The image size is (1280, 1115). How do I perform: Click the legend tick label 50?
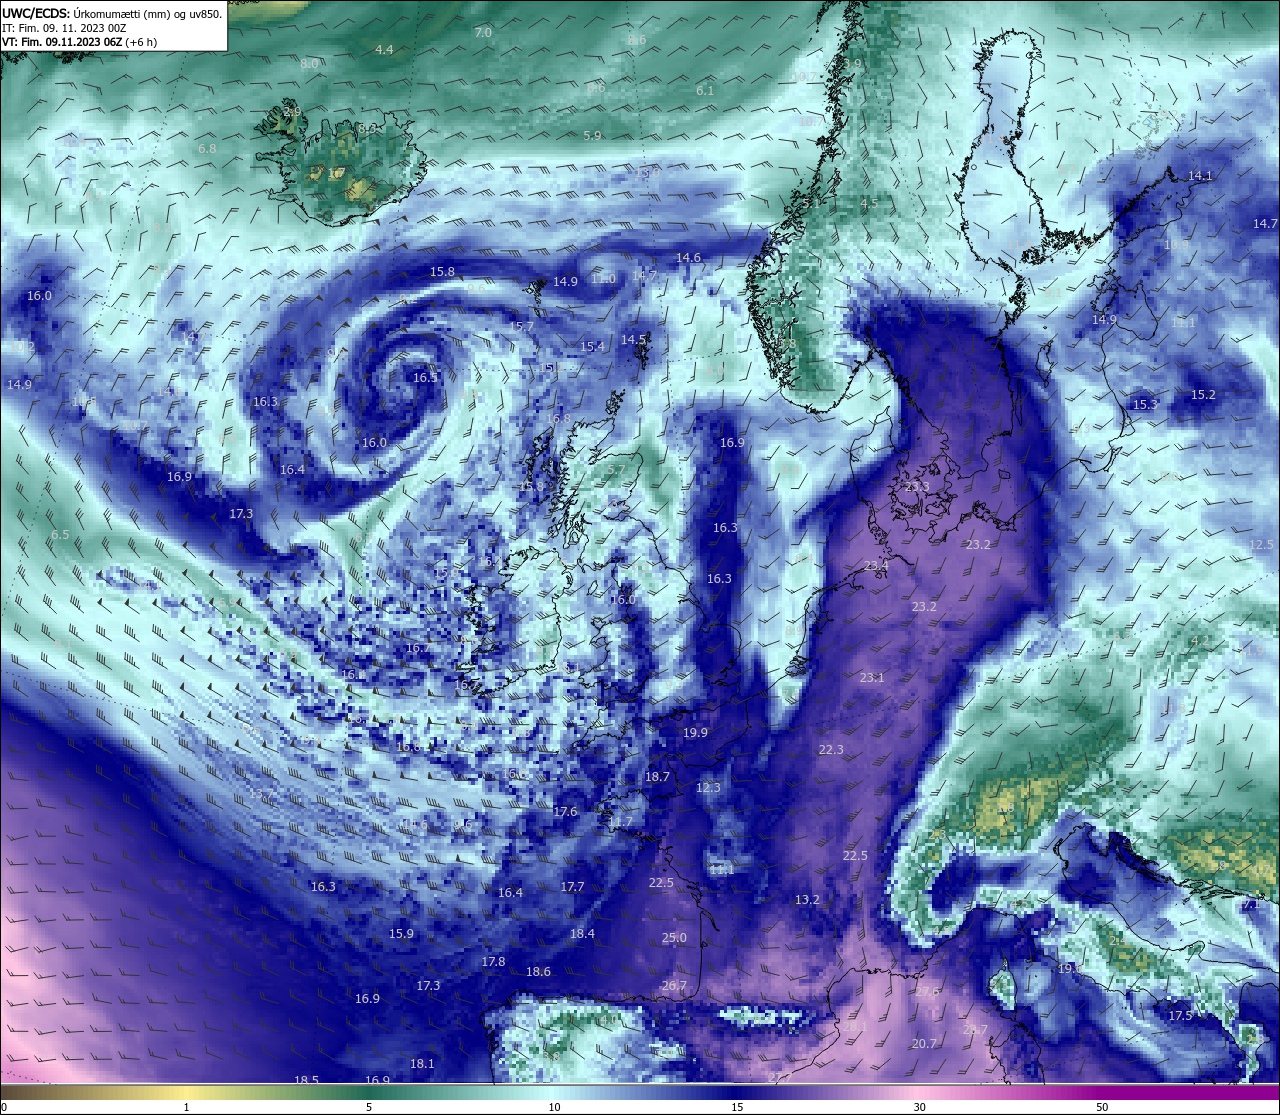click(1101, 1107)
